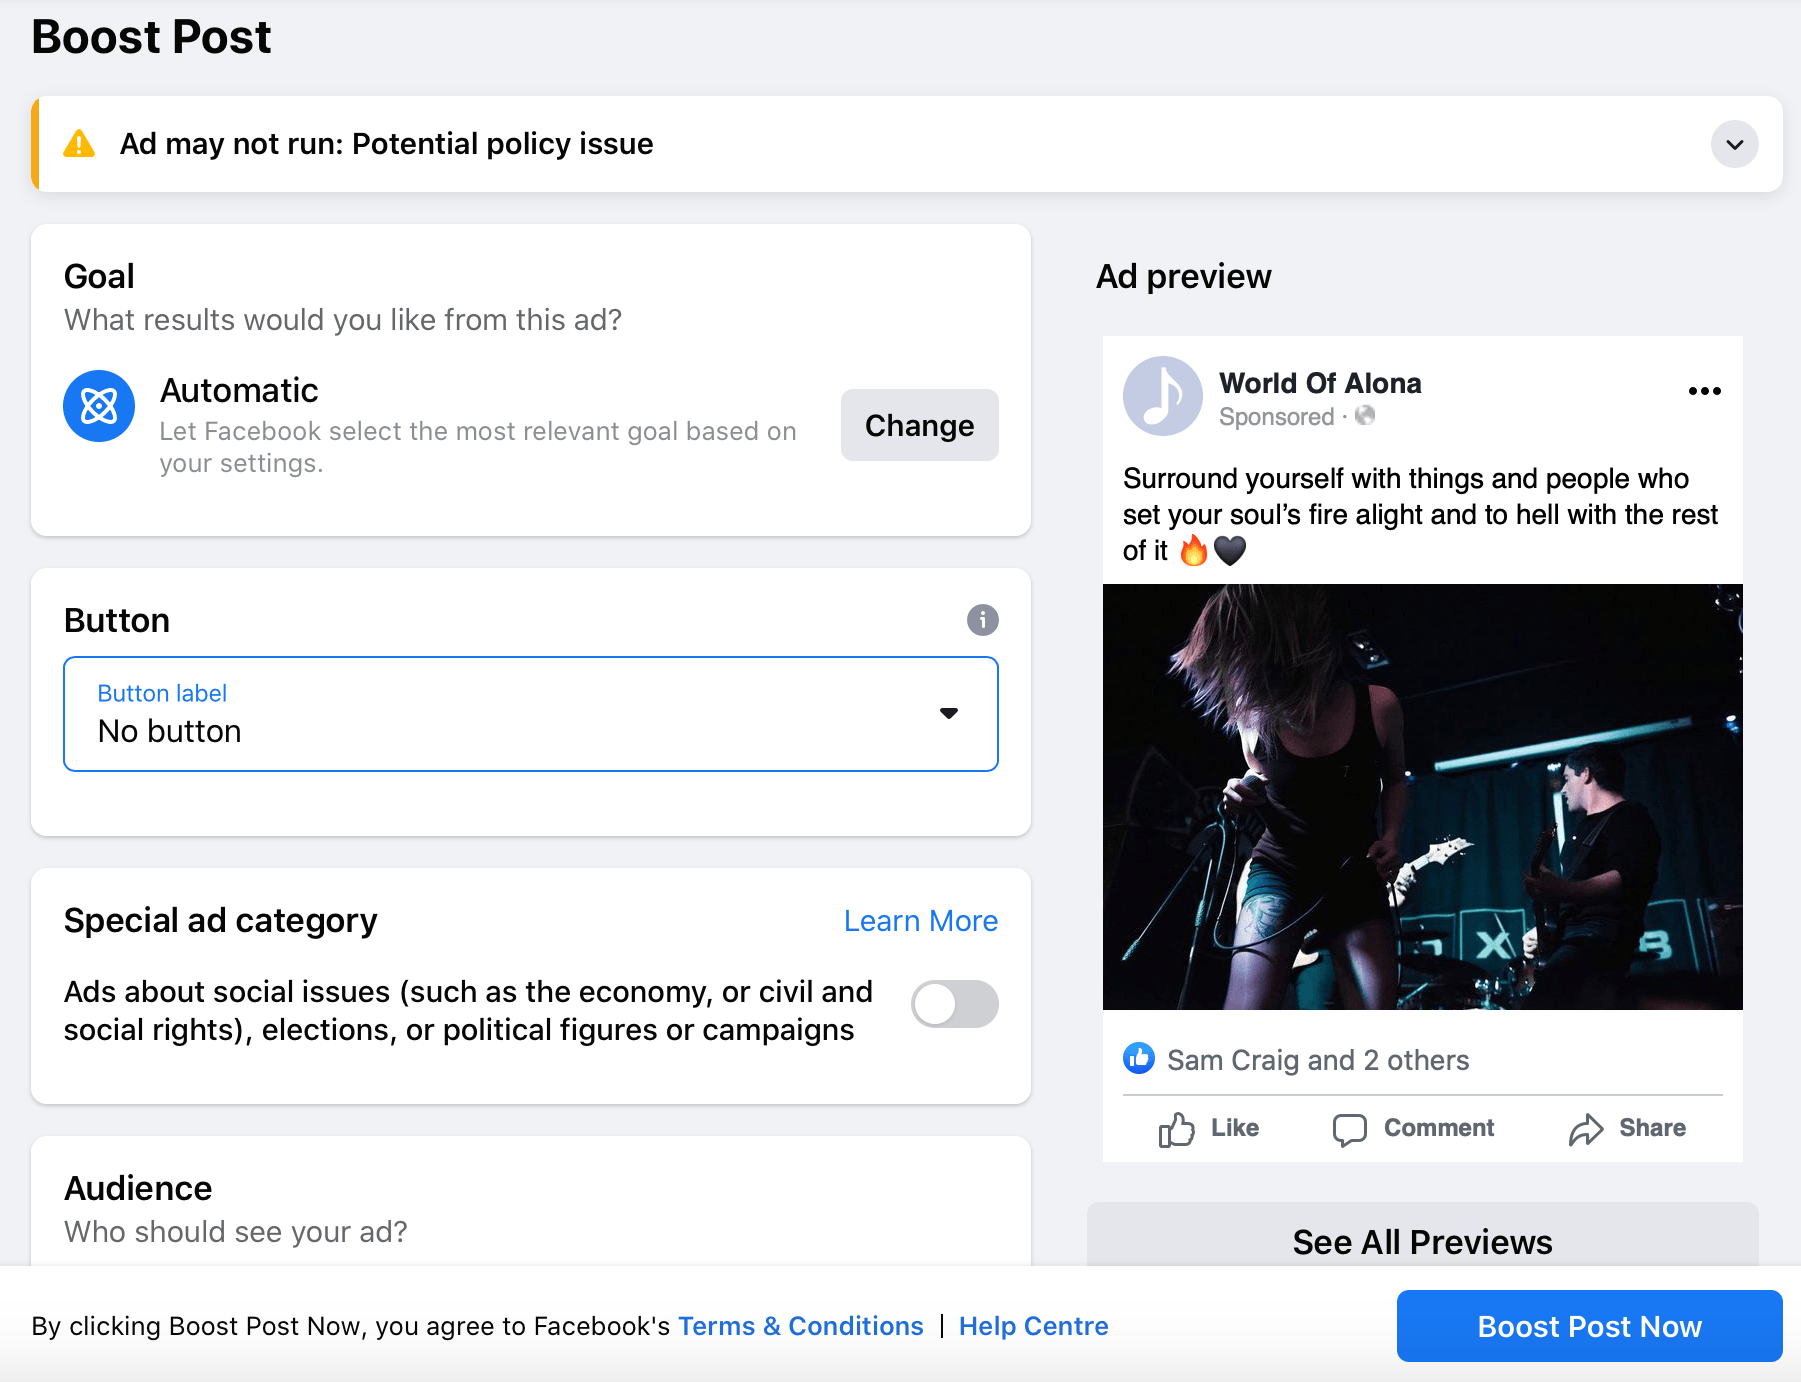
Task: Click the World Of Alona profile avatar
Action: coord(1162,396)
